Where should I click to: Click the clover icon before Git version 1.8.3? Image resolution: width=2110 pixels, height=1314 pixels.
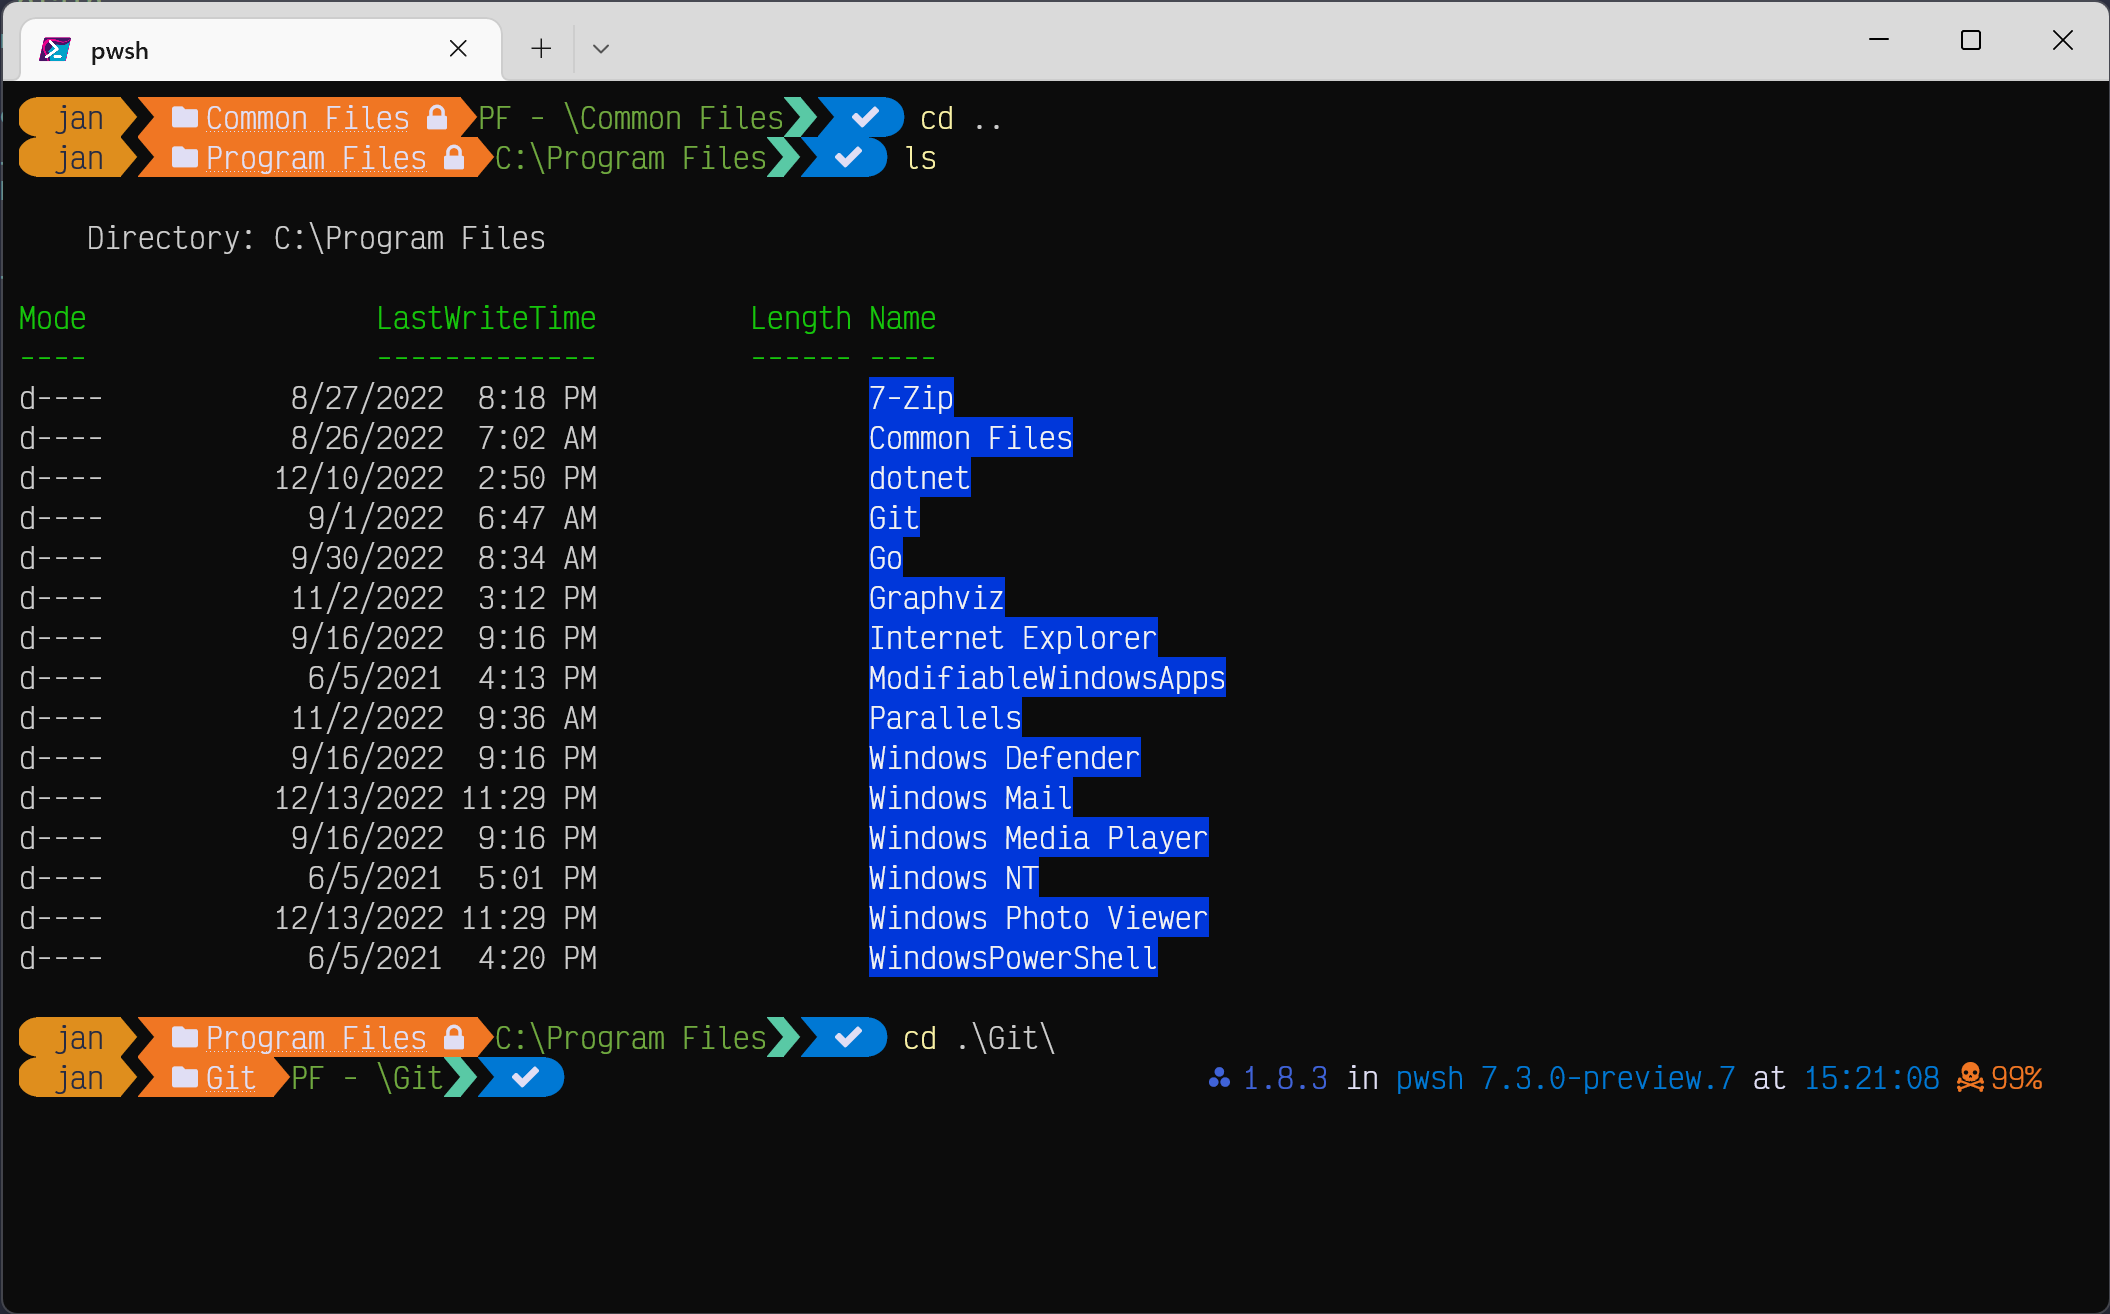tap(1217, 1078)
